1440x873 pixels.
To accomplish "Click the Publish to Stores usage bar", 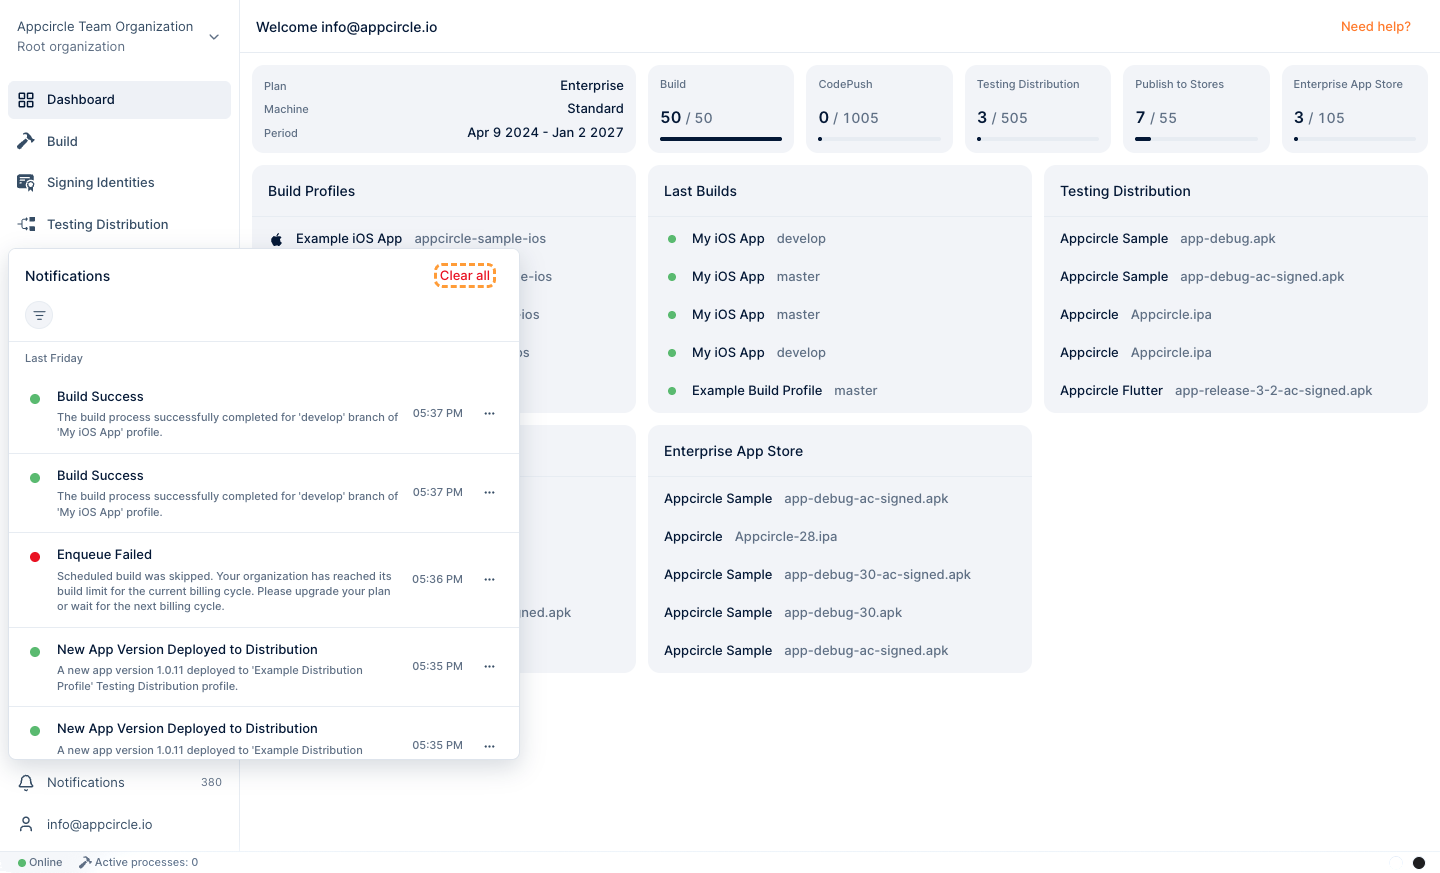I will [x=1196, y=139].
